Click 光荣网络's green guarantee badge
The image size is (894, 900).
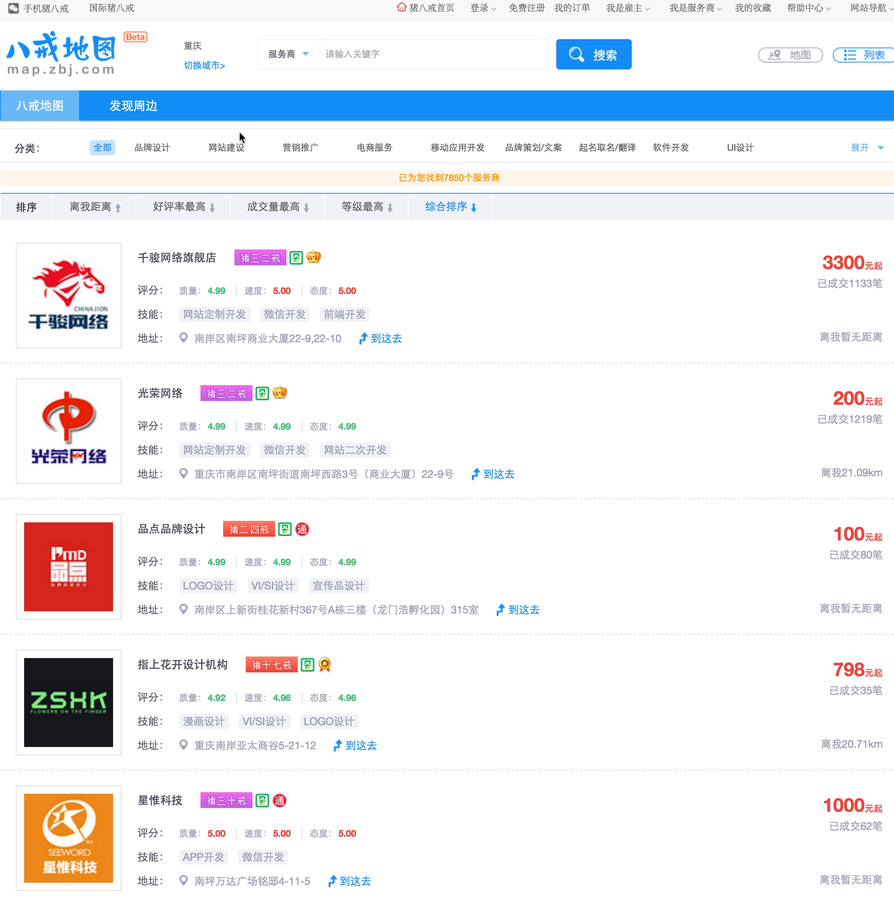[x=262, y=393]
